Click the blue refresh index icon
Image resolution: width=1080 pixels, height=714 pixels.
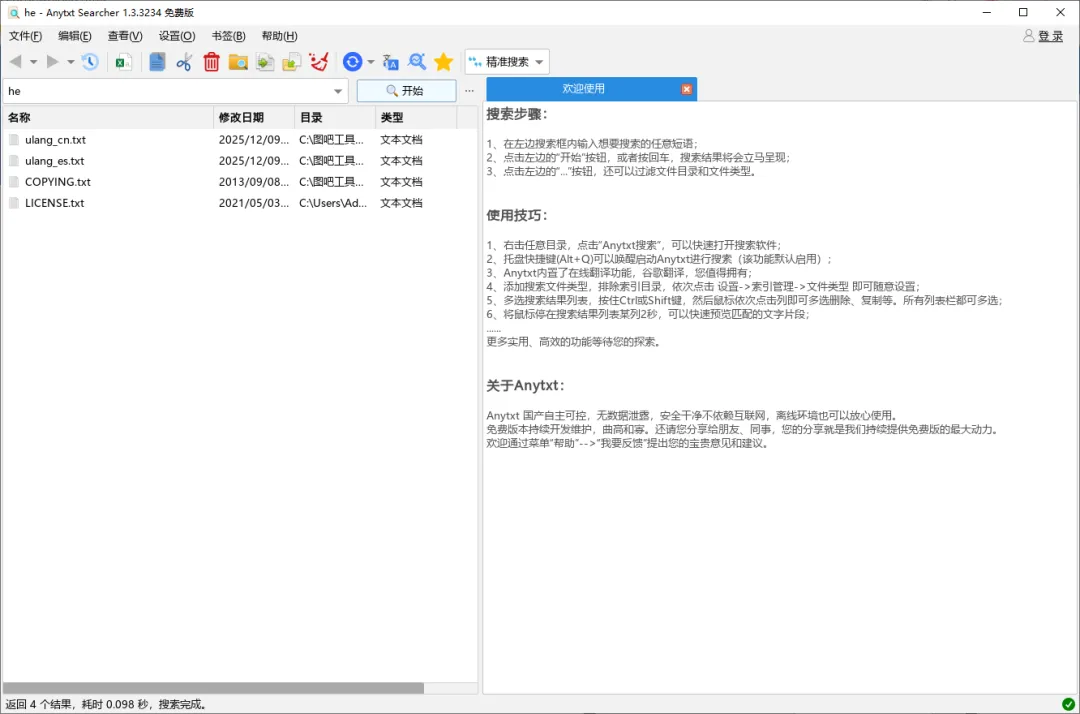pos(353,62)
